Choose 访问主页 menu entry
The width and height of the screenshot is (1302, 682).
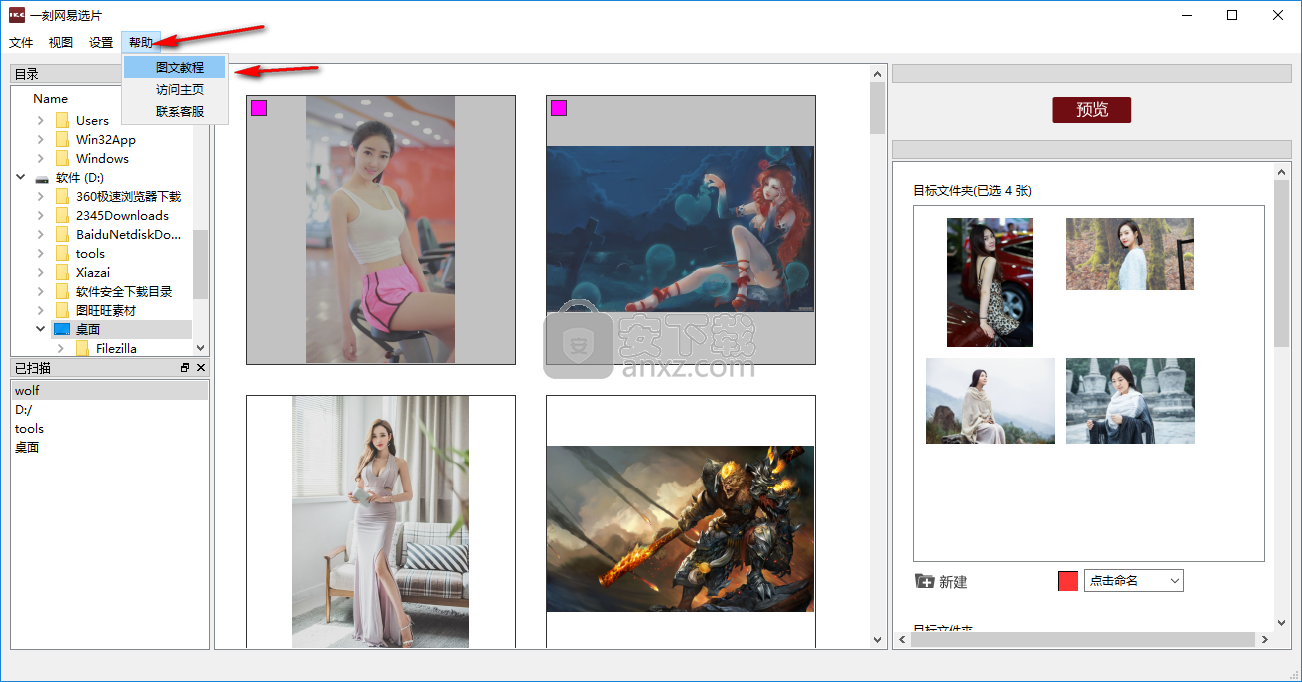pos(176,90)
